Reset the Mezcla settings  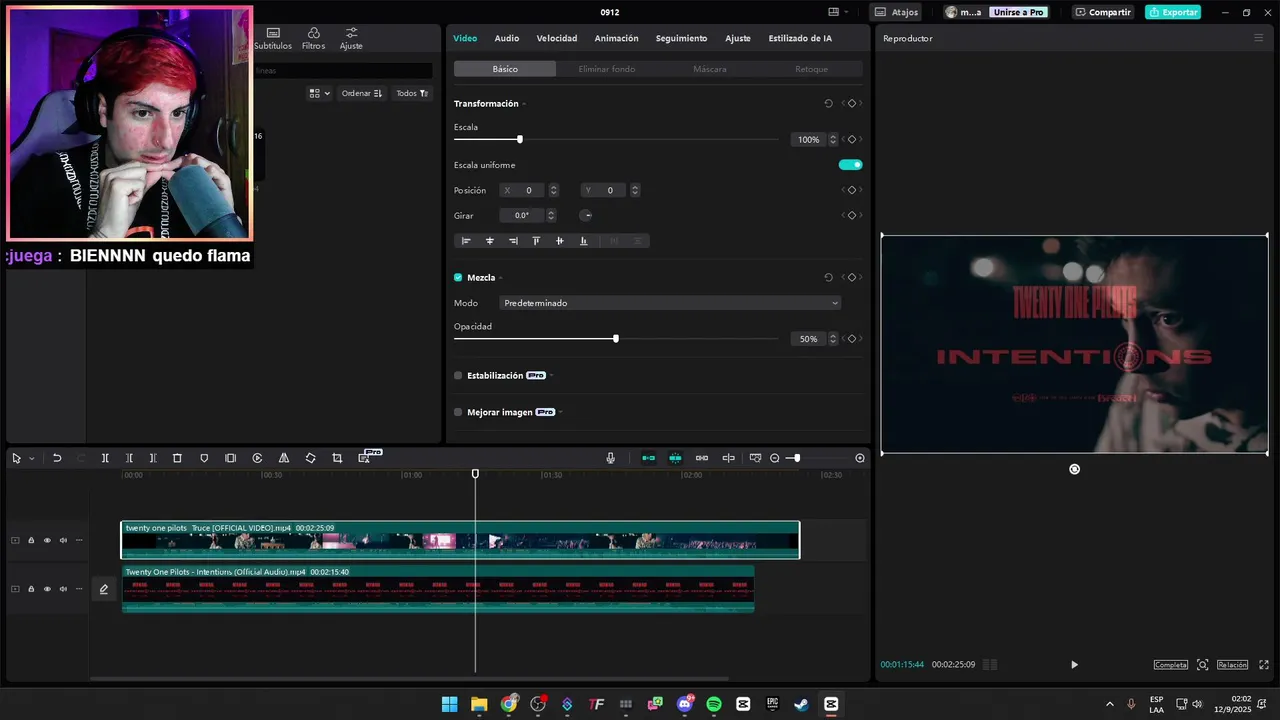pos(828,277)
